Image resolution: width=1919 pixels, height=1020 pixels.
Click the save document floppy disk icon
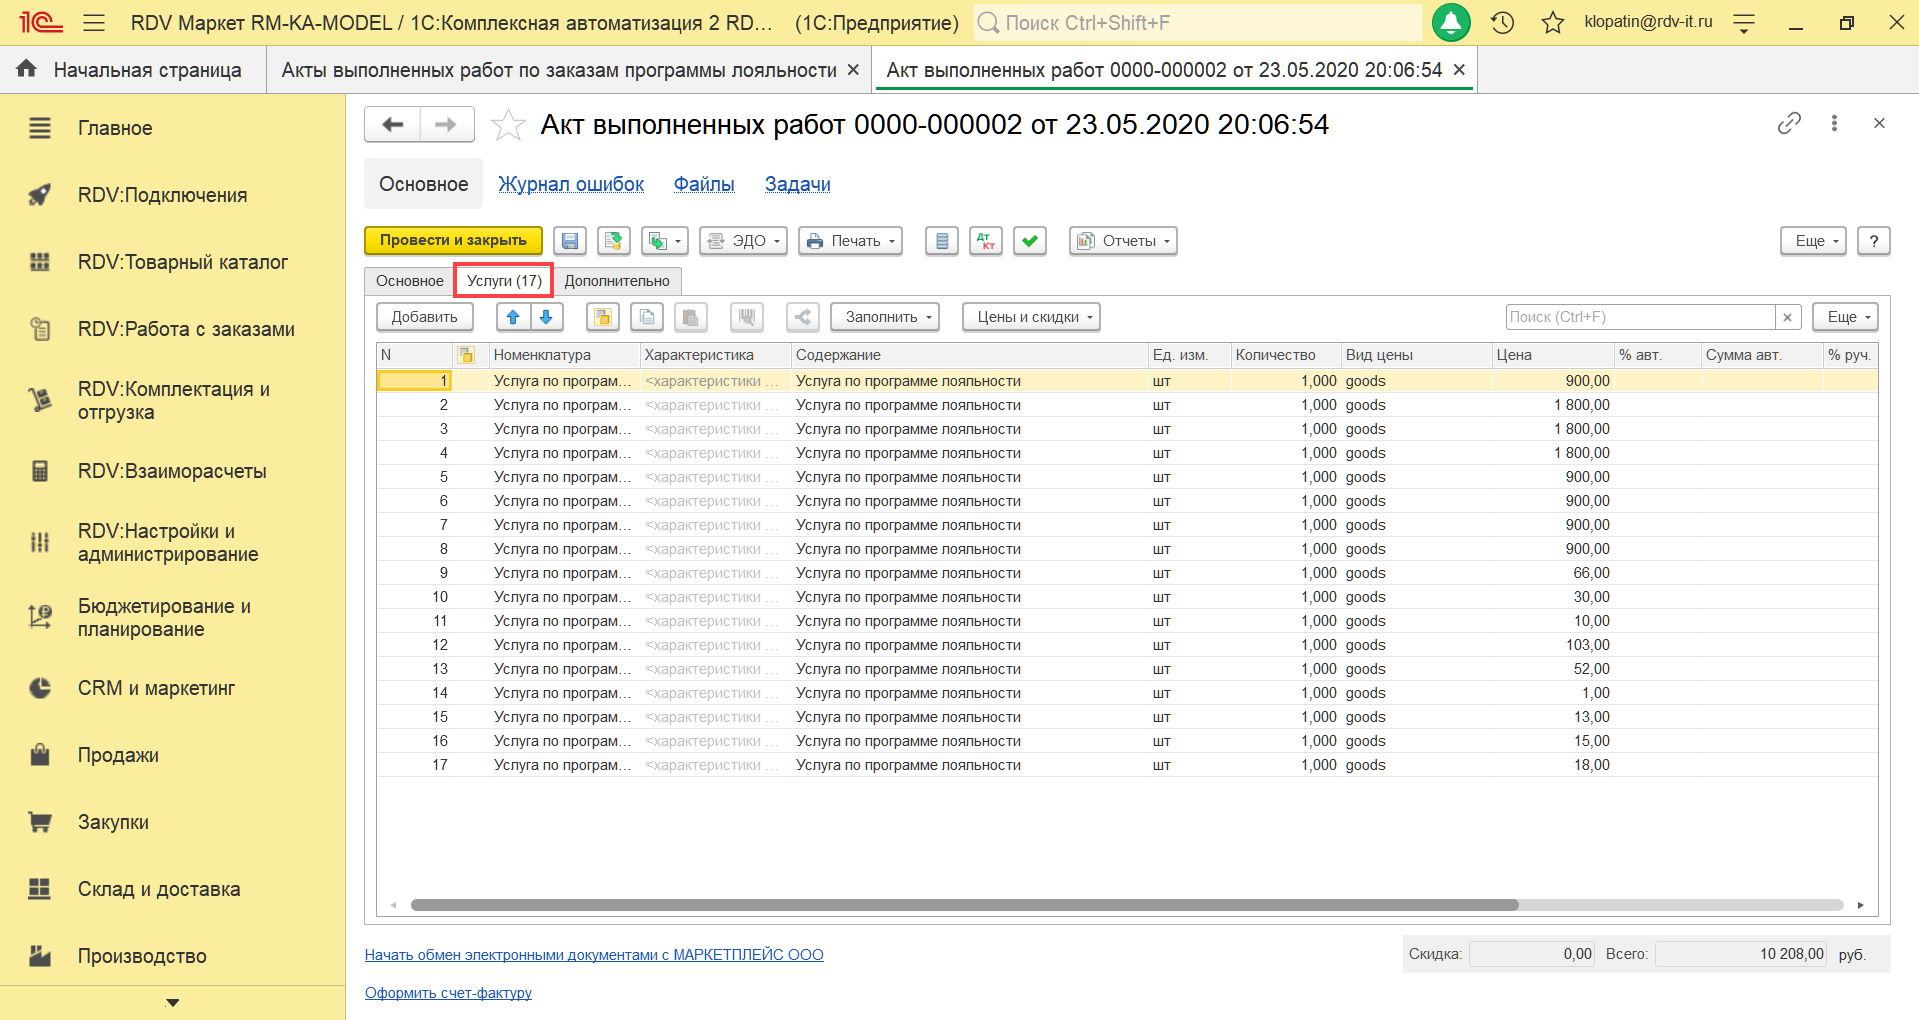click(x=570, y=241)
